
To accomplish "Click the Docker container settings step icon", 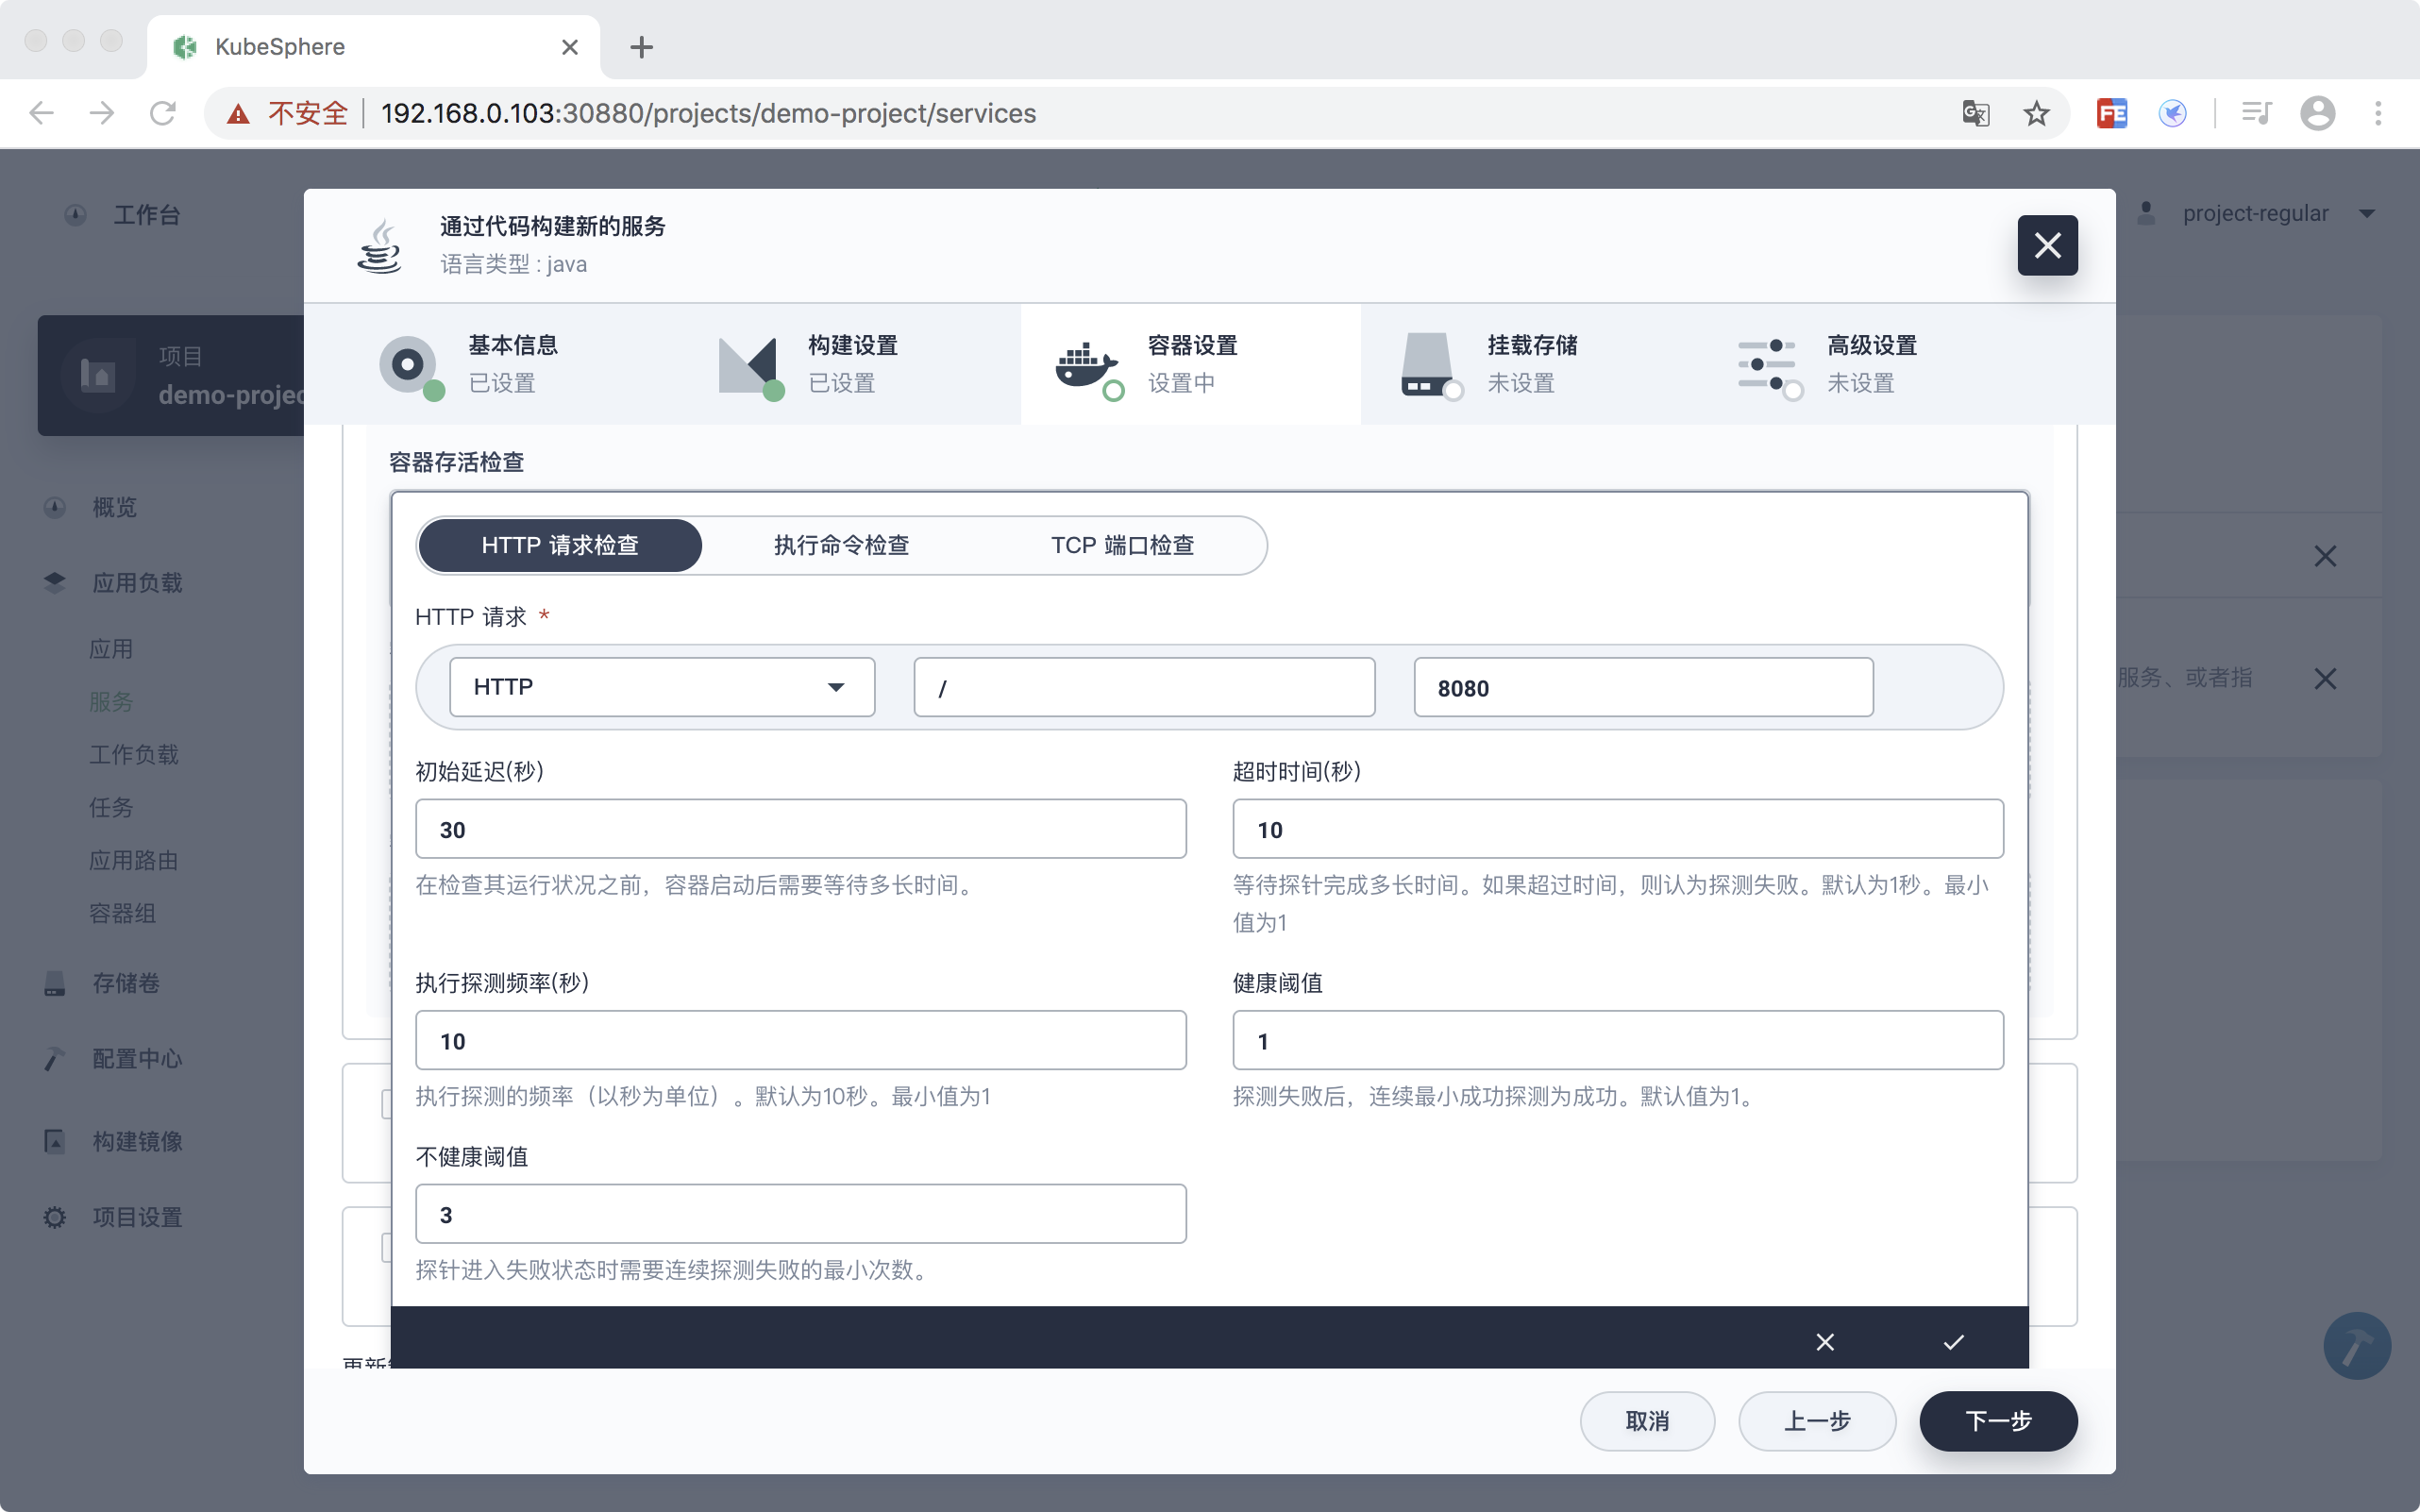I will 1086,365.
